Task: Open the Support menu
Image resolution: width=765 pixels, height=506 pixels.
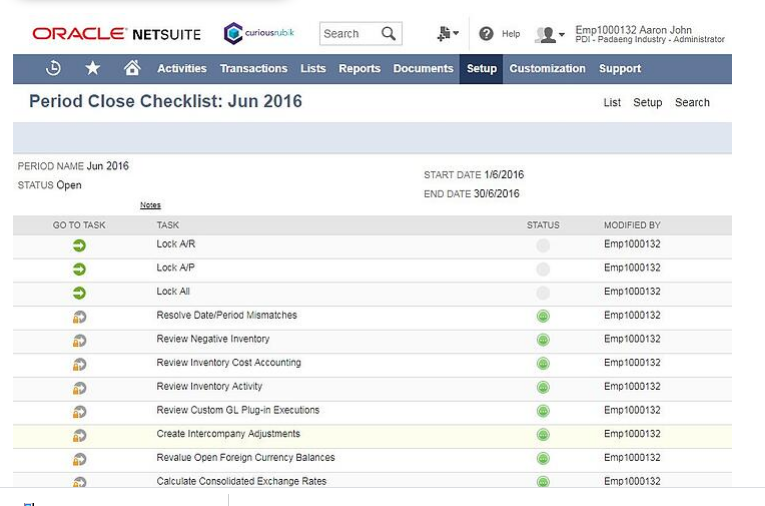Action: click(x=620, y=69)
